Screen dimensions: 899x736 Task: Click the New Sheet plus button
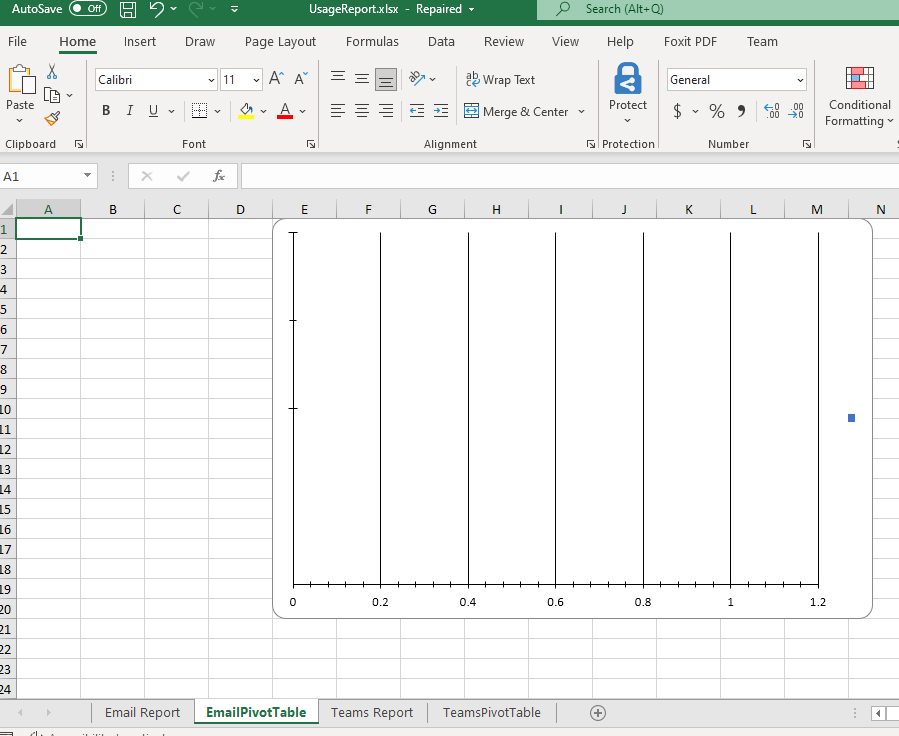(597, 712)
